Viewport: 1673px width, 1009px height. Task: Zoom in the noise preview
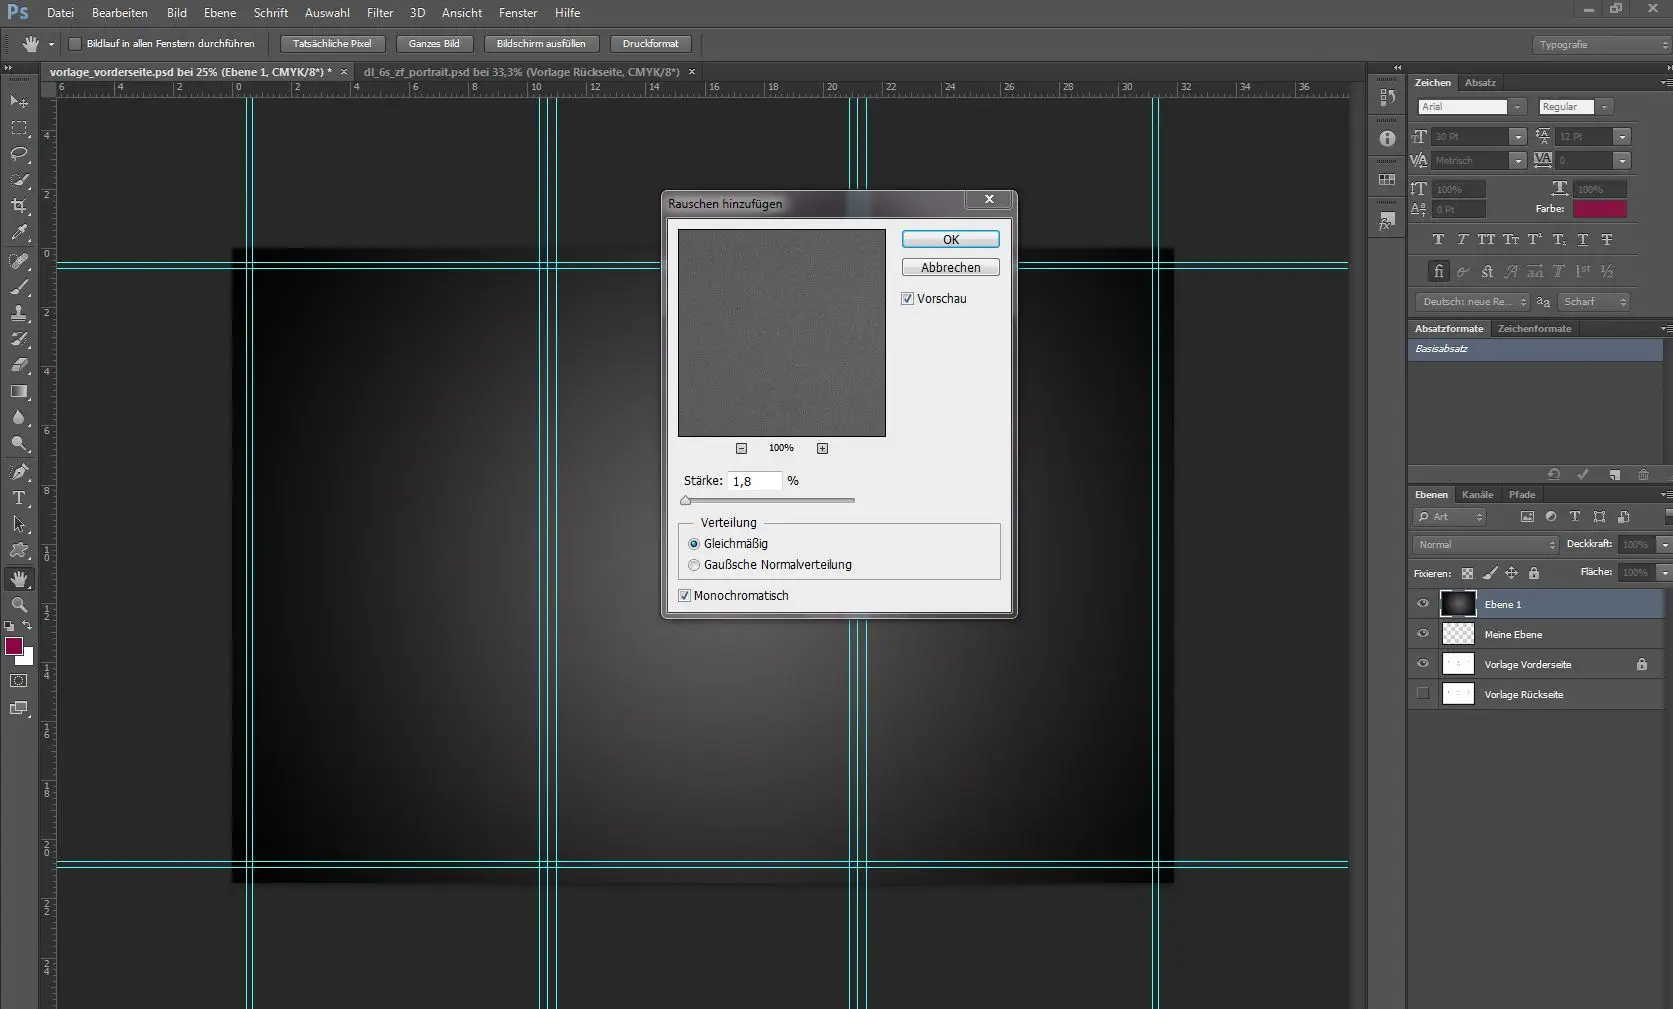click(x=822, y=448)
